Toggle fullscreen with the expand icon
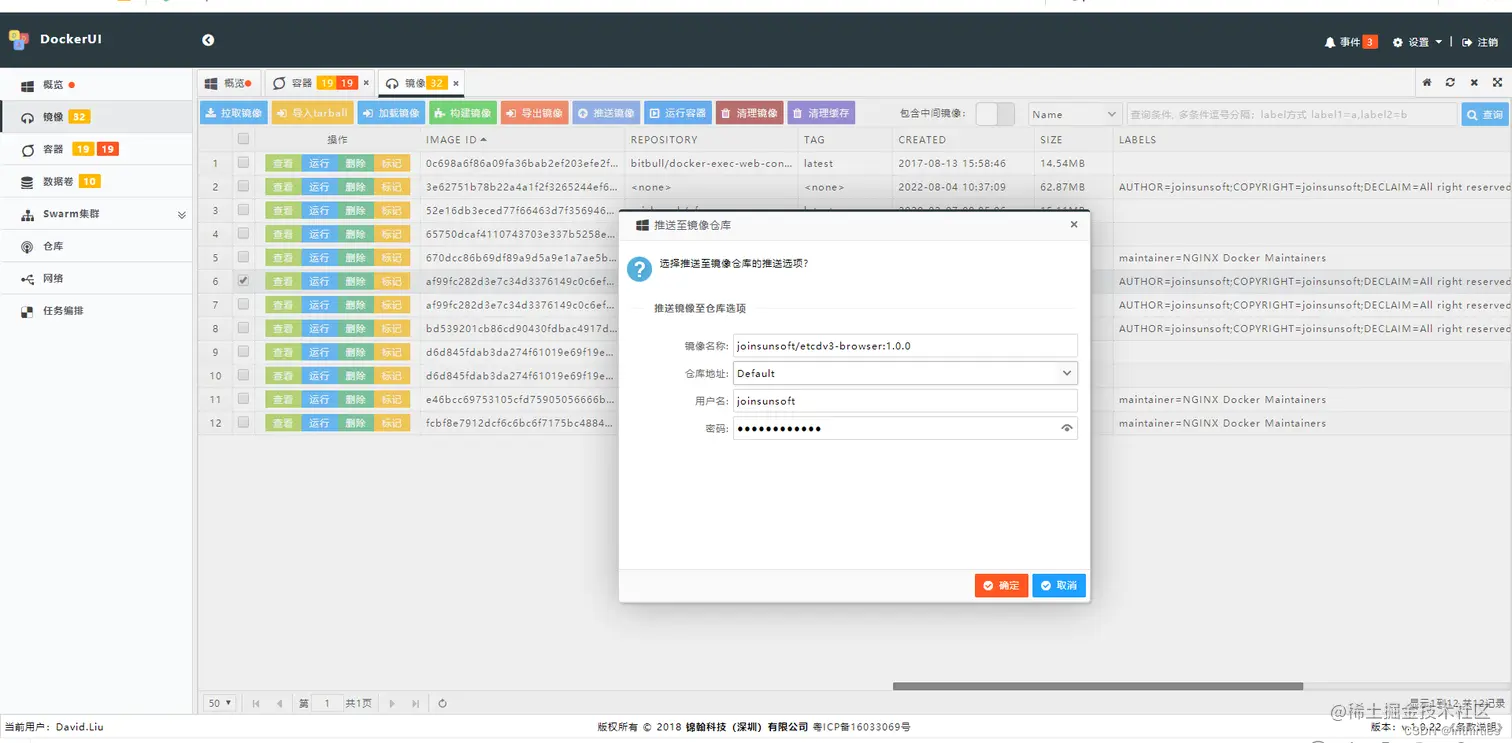The image size is (1512, 743). tap(1497, 83)
